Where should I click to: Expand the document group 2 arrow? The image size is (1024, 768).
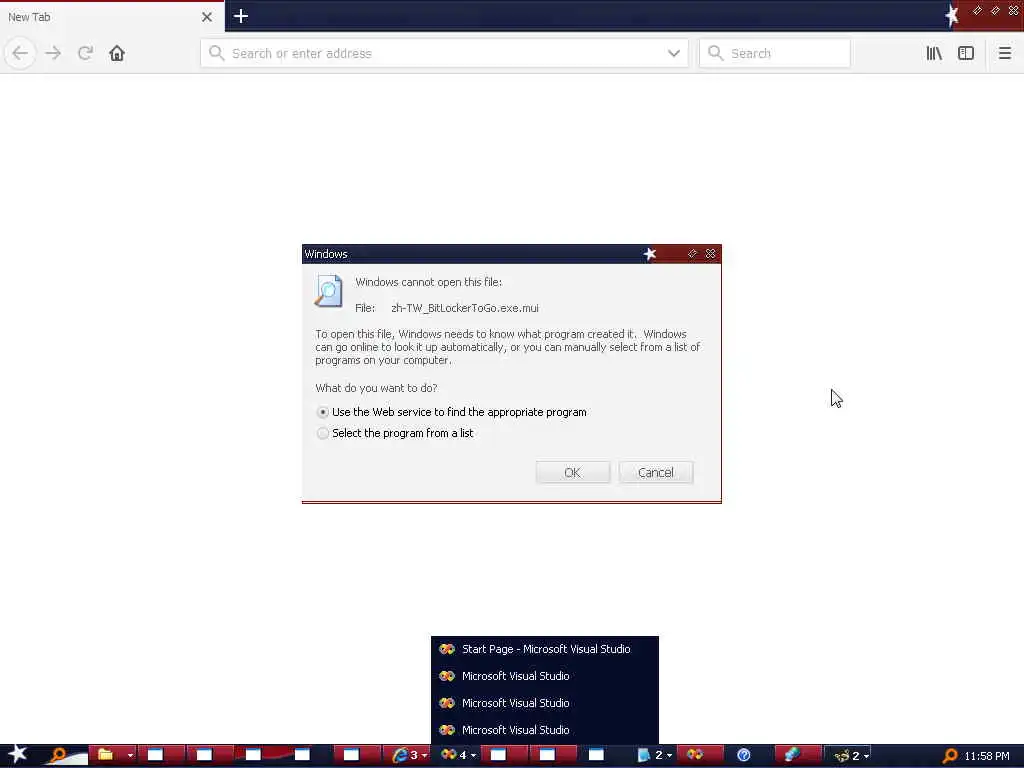pos(669,756)
